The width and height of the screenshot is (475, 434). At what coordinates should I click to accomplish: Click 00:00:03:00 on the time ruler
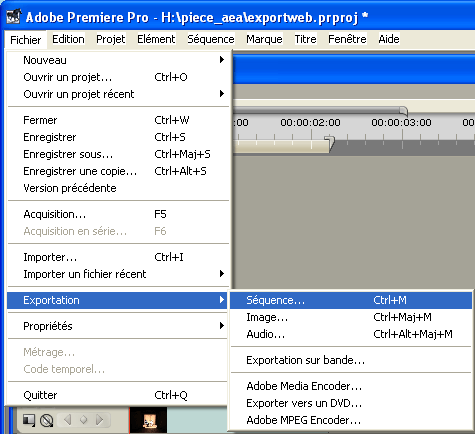point(401,123)
